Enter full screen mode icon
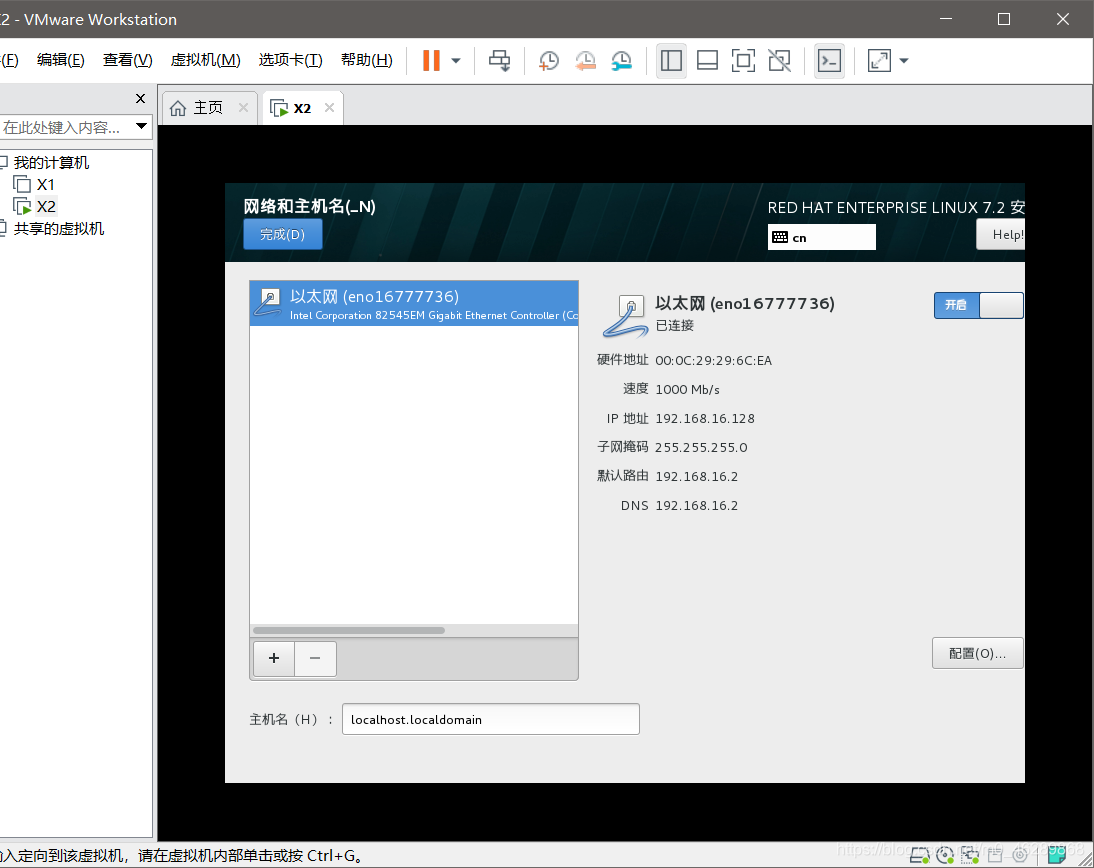This screenshot has height=868, width=1094. pyautogui.click(x=743, y=61)
